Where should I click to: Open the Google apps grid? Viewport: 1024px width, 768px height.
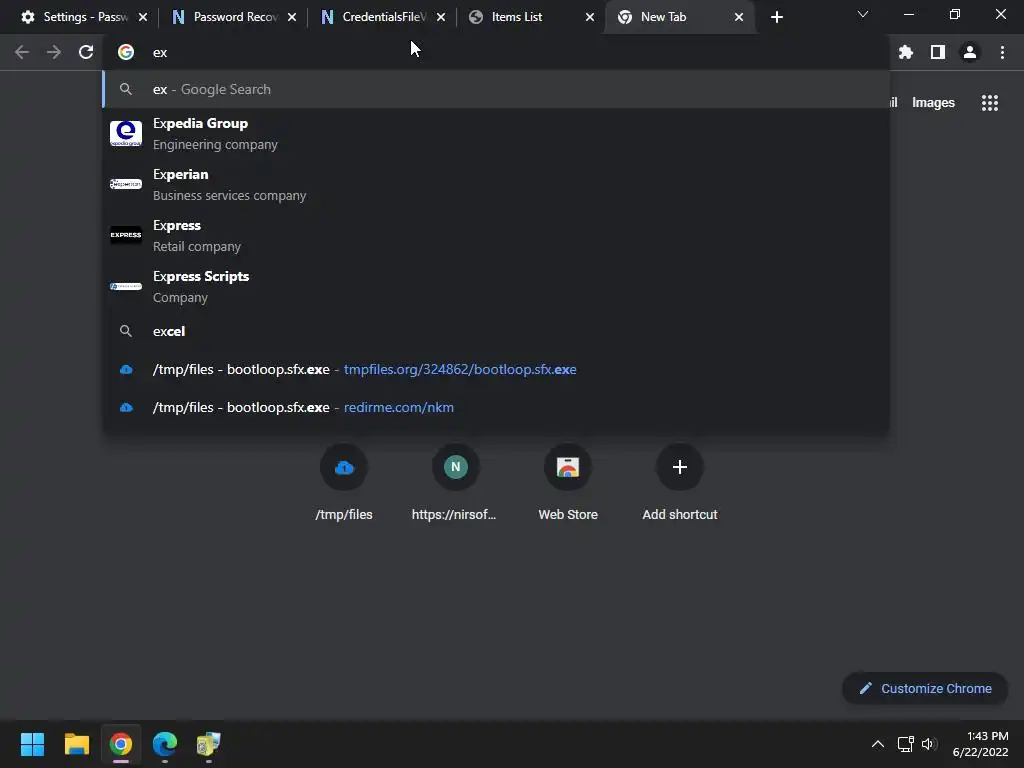click(x=990, y=103)
